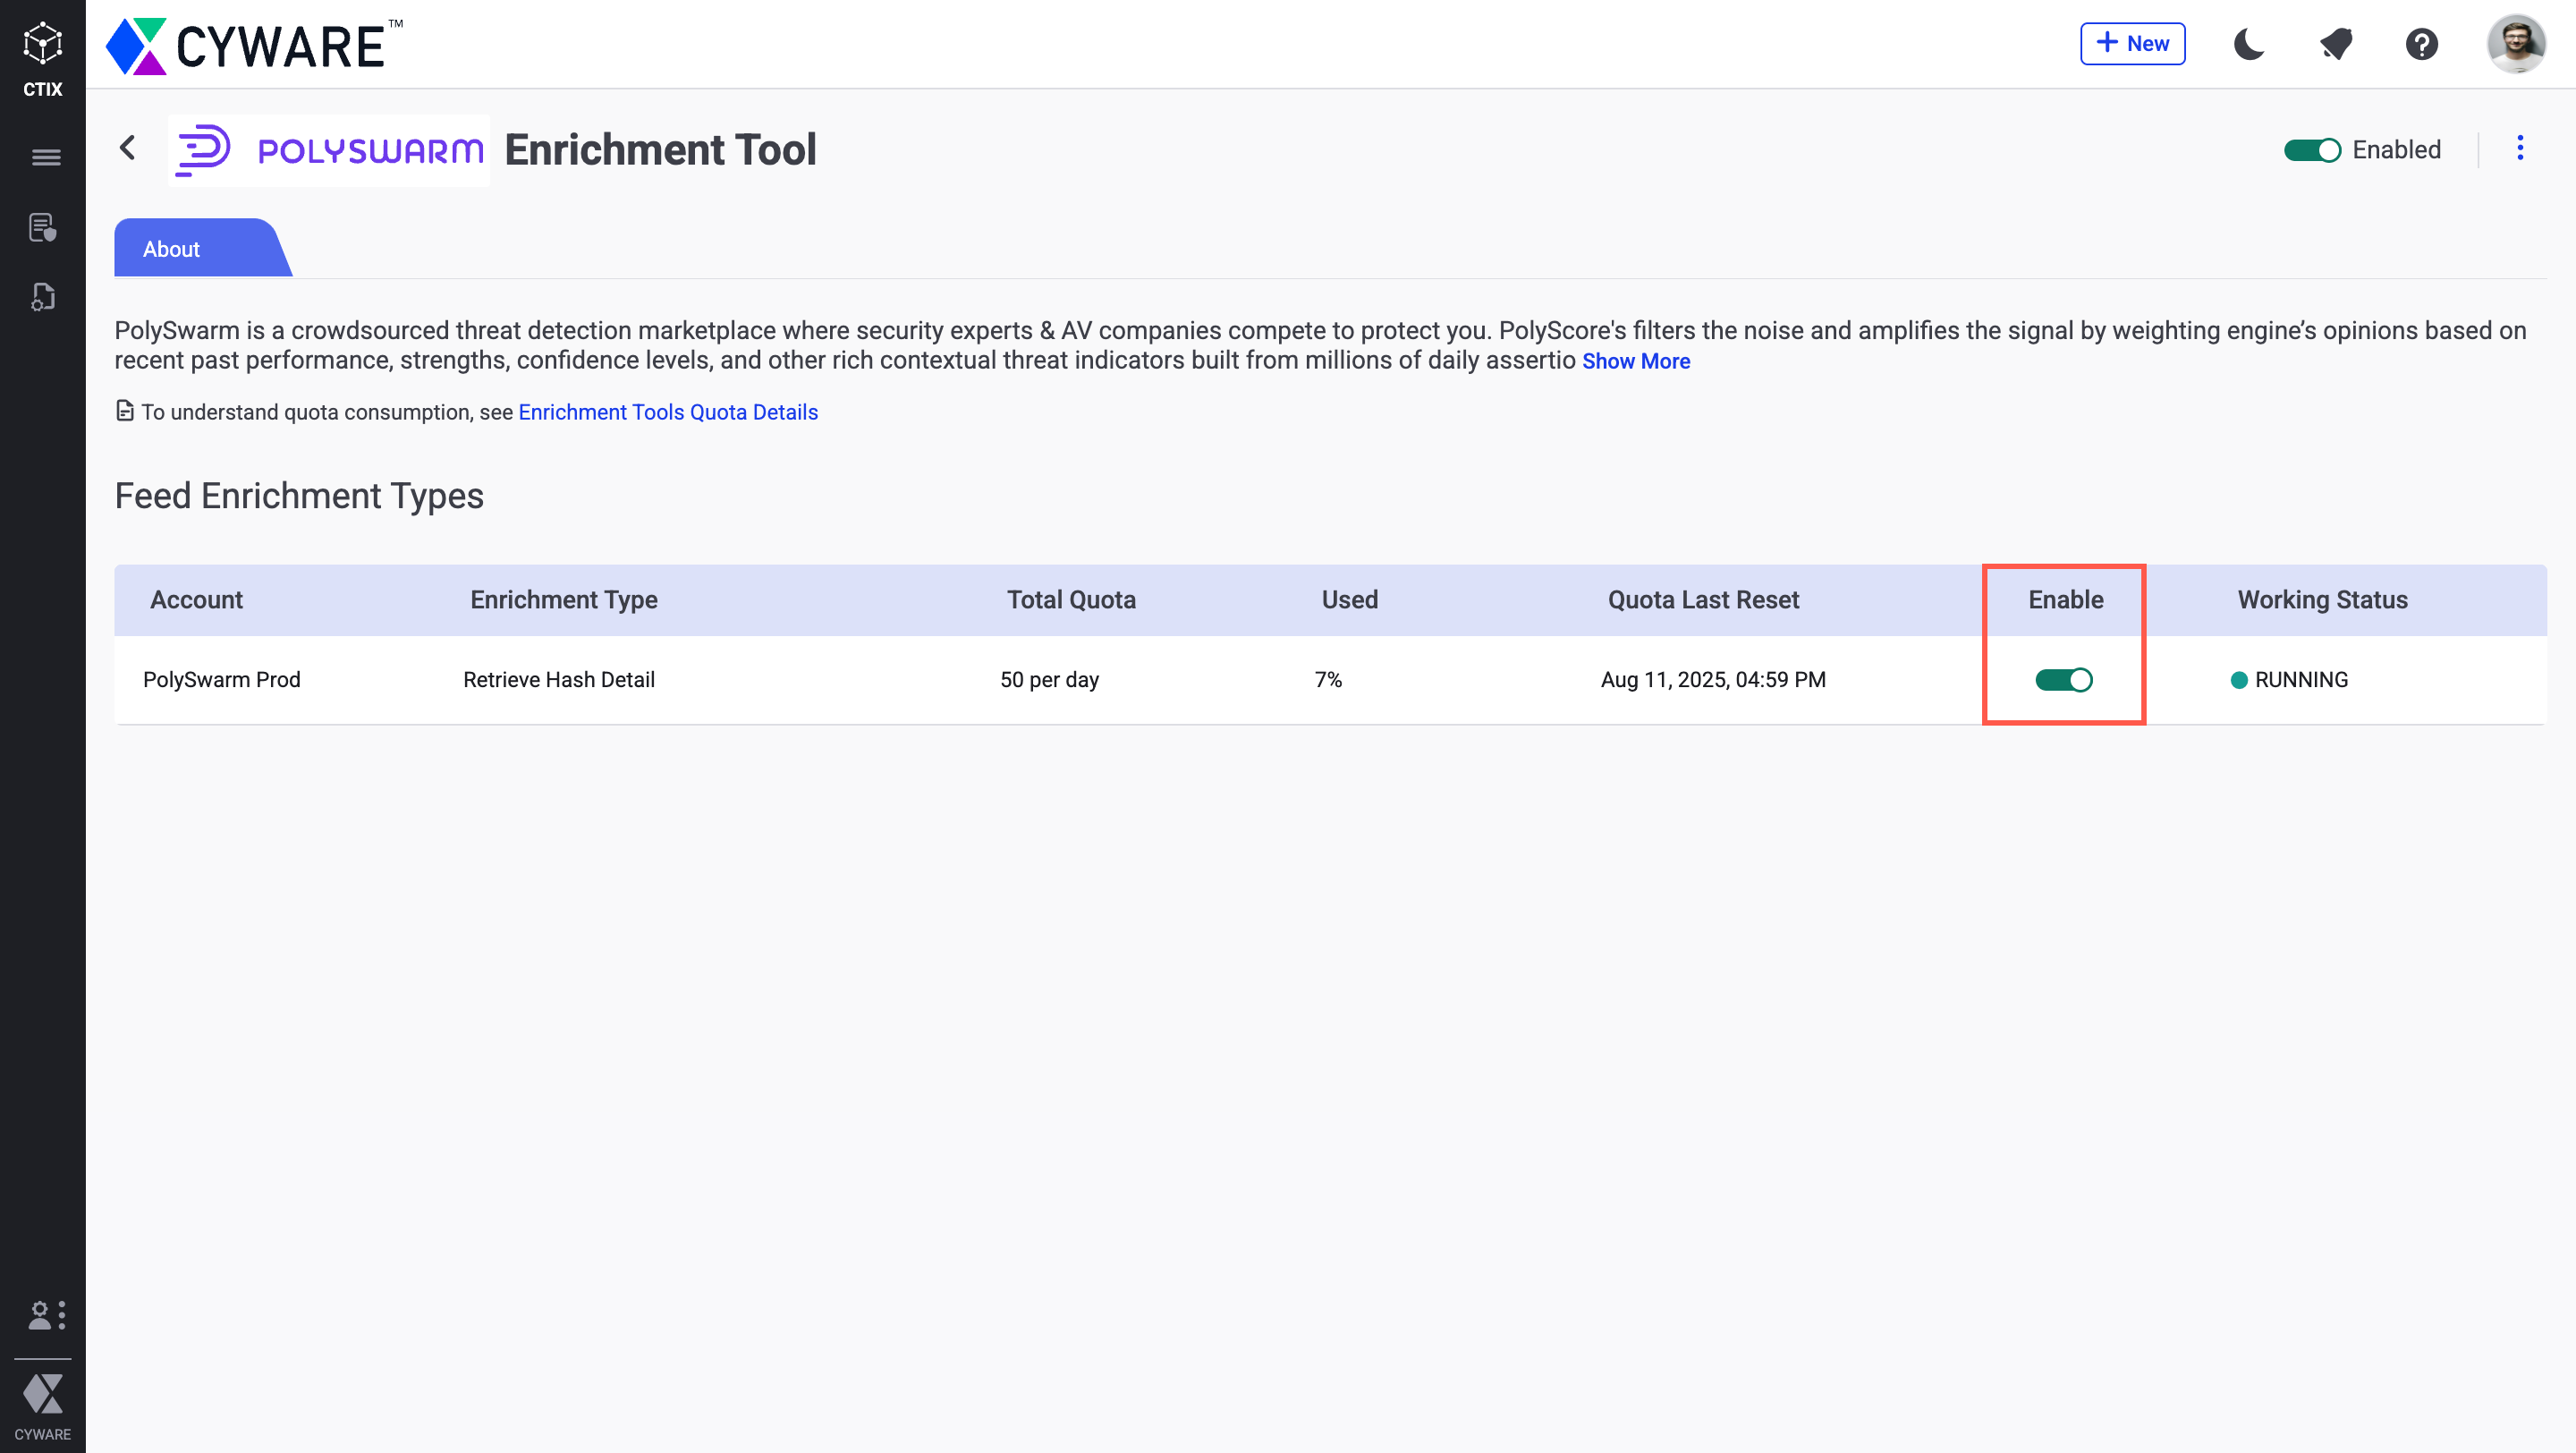Select the About tab
The width and height of the screenshot is (2576, 1453).
pos(171,249)
